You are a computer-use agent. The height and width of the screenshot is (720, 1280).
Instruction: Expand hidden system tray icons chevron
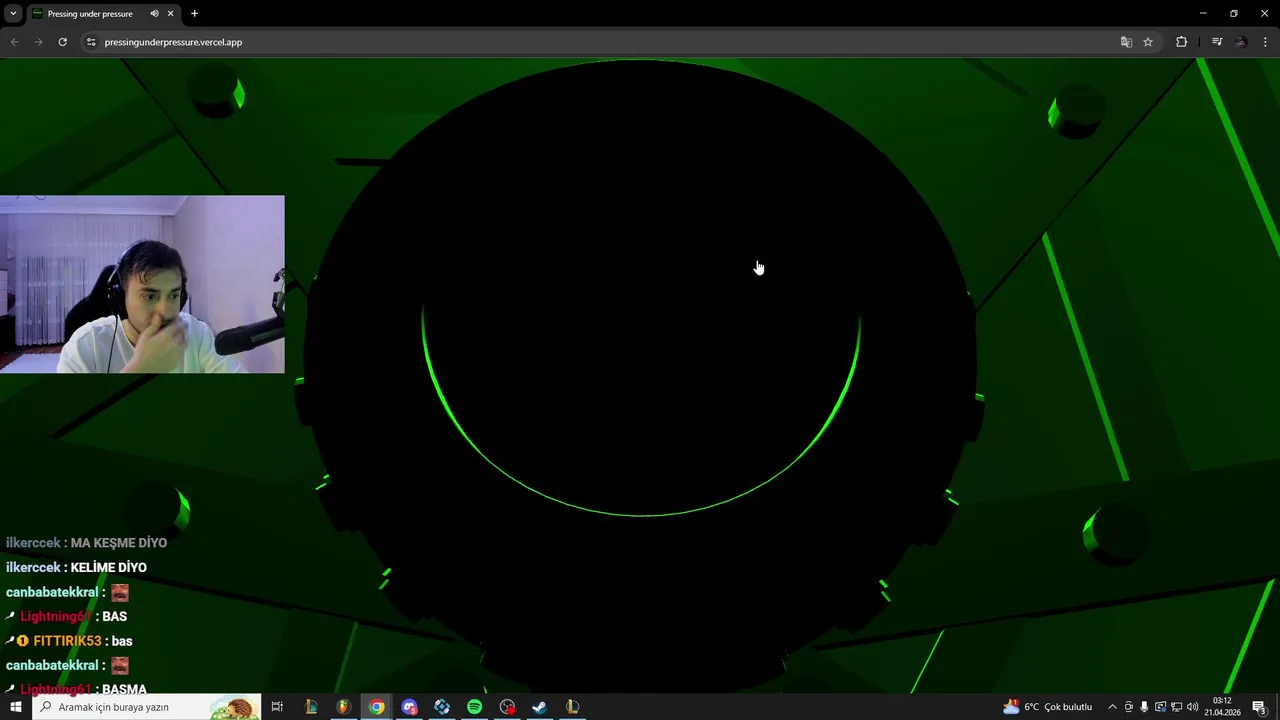point(1112,707)
